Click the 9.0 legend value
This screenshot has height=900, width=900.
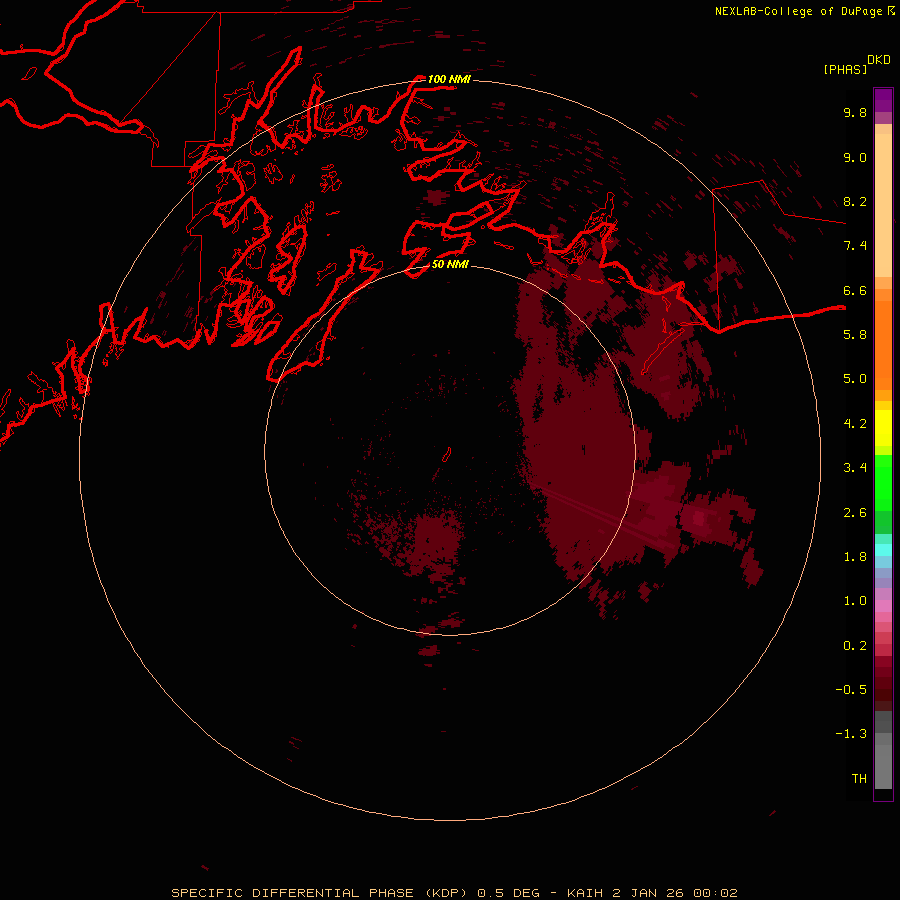tap(855, 158)
